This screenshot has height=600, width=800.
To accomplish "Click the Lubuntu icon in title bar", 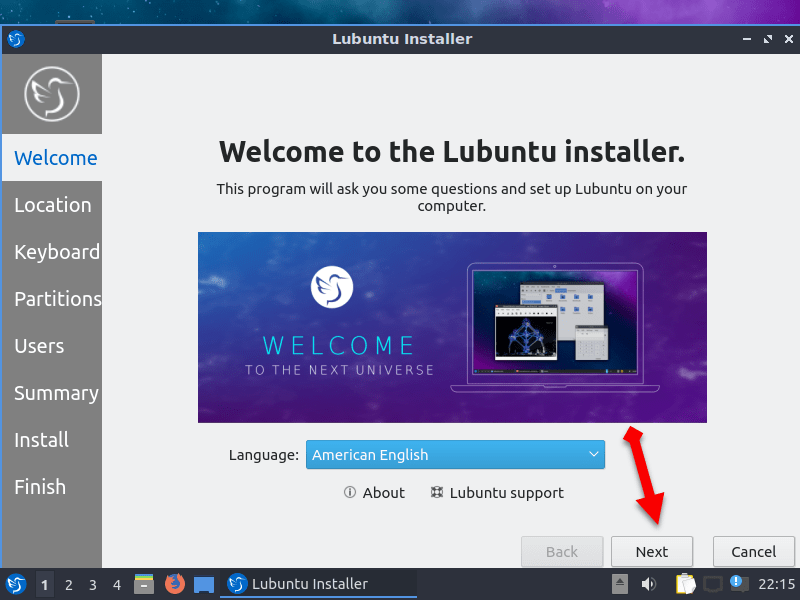I will point(16,39).
